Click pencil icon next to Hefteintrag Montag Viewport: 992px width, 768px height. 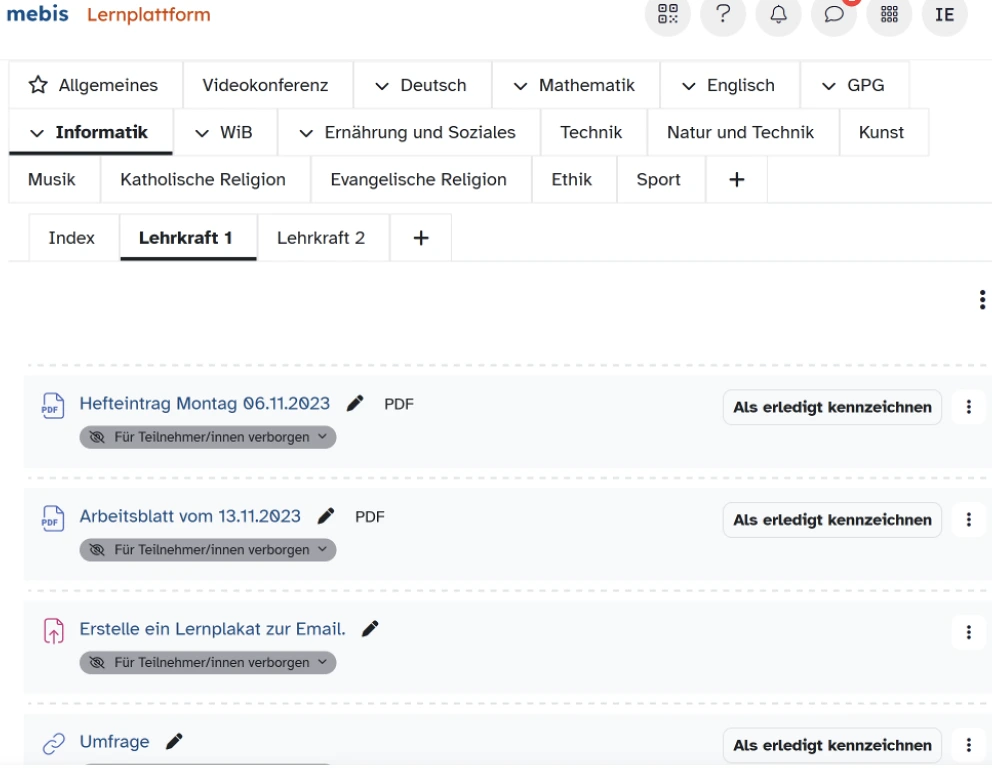point(353,404)
